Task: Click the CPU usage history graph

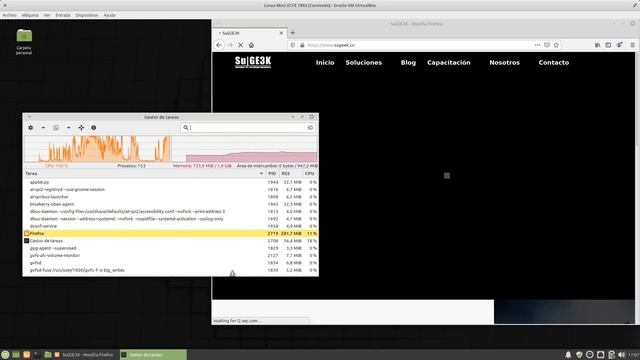Action: point(97,149)
